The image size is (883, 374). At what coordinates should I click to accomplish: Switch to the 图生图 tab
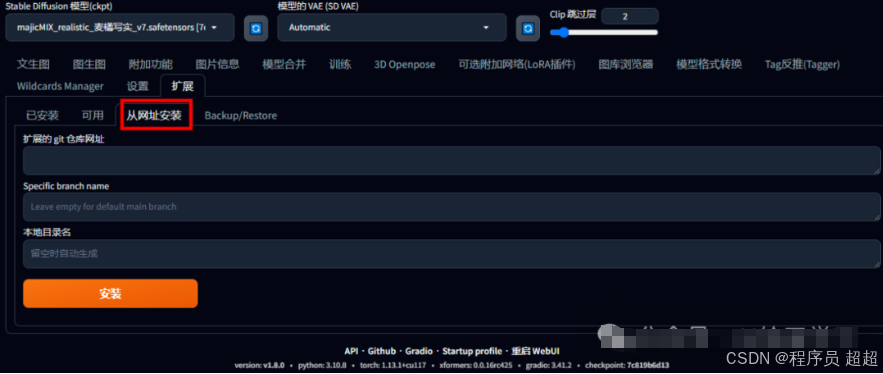click(89, 64)
